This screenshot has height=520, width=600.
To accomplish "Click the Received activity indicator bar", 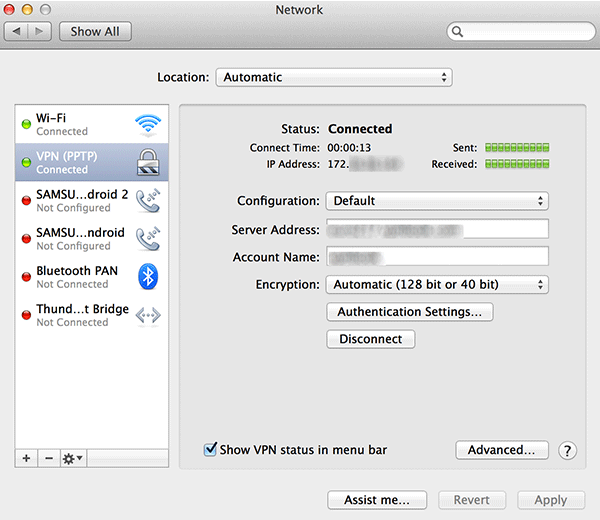I will (x=517, y=164).
